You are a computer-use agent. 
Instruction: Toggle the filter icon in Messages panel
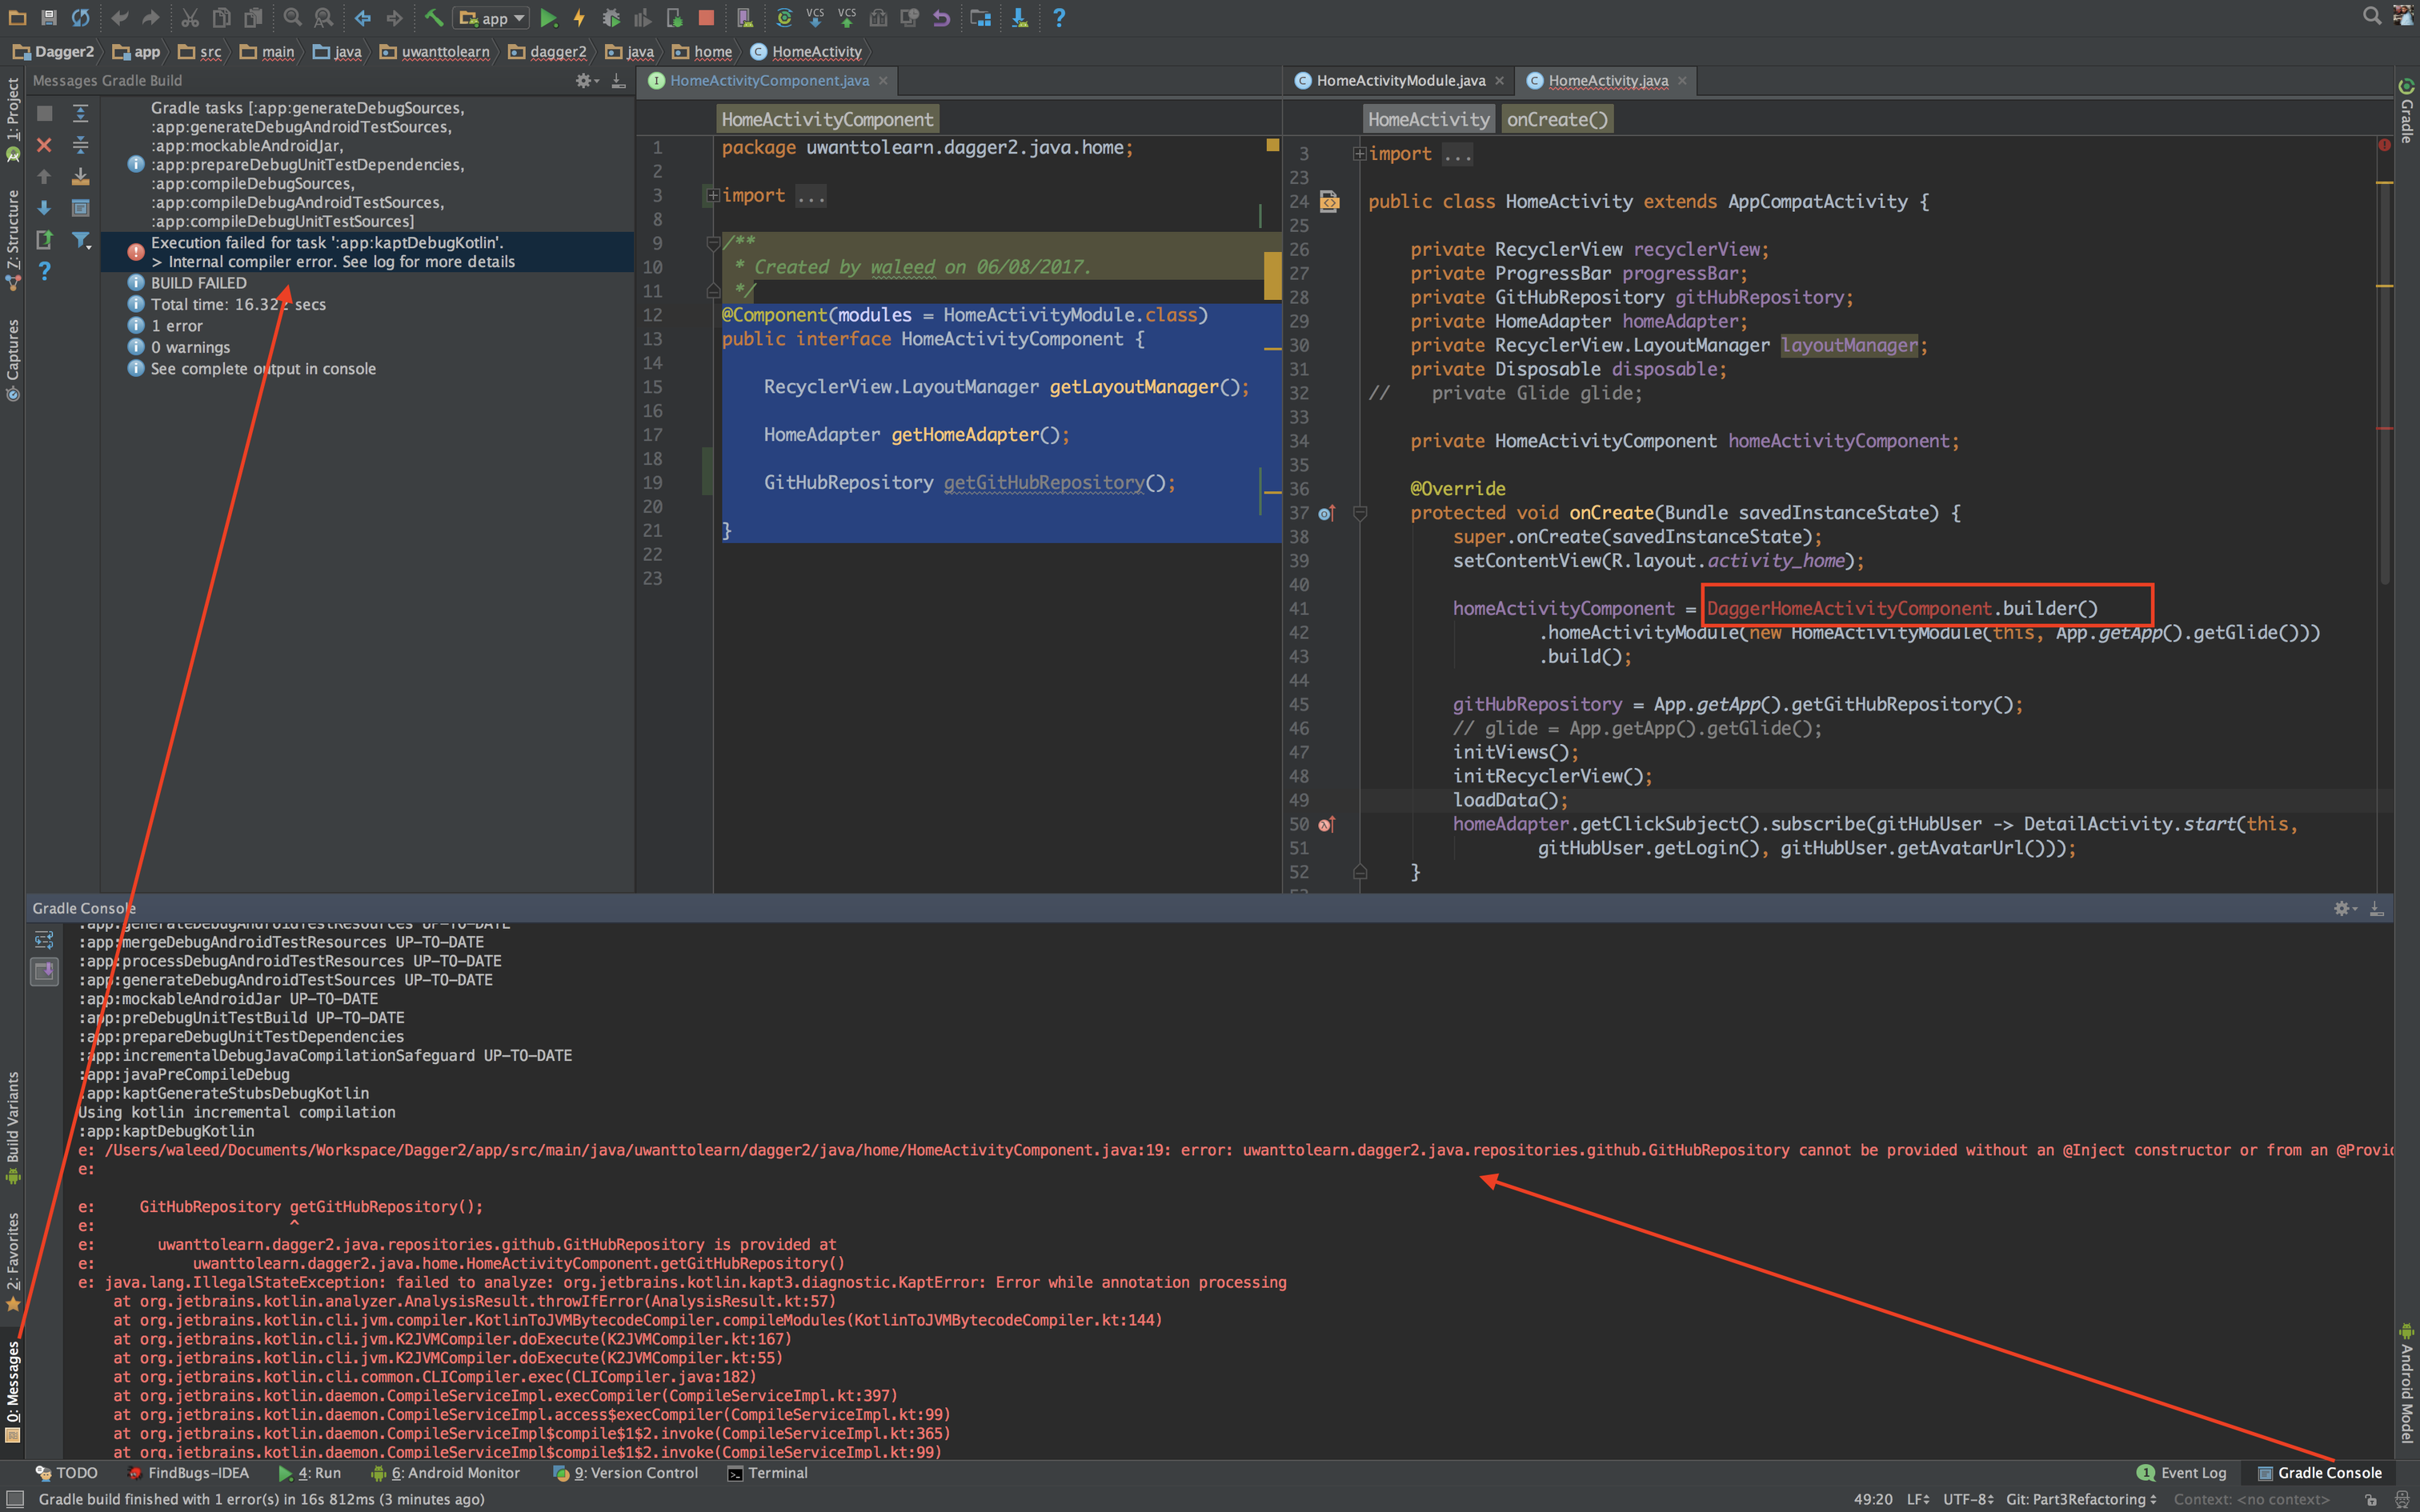(x=81, y=240)
